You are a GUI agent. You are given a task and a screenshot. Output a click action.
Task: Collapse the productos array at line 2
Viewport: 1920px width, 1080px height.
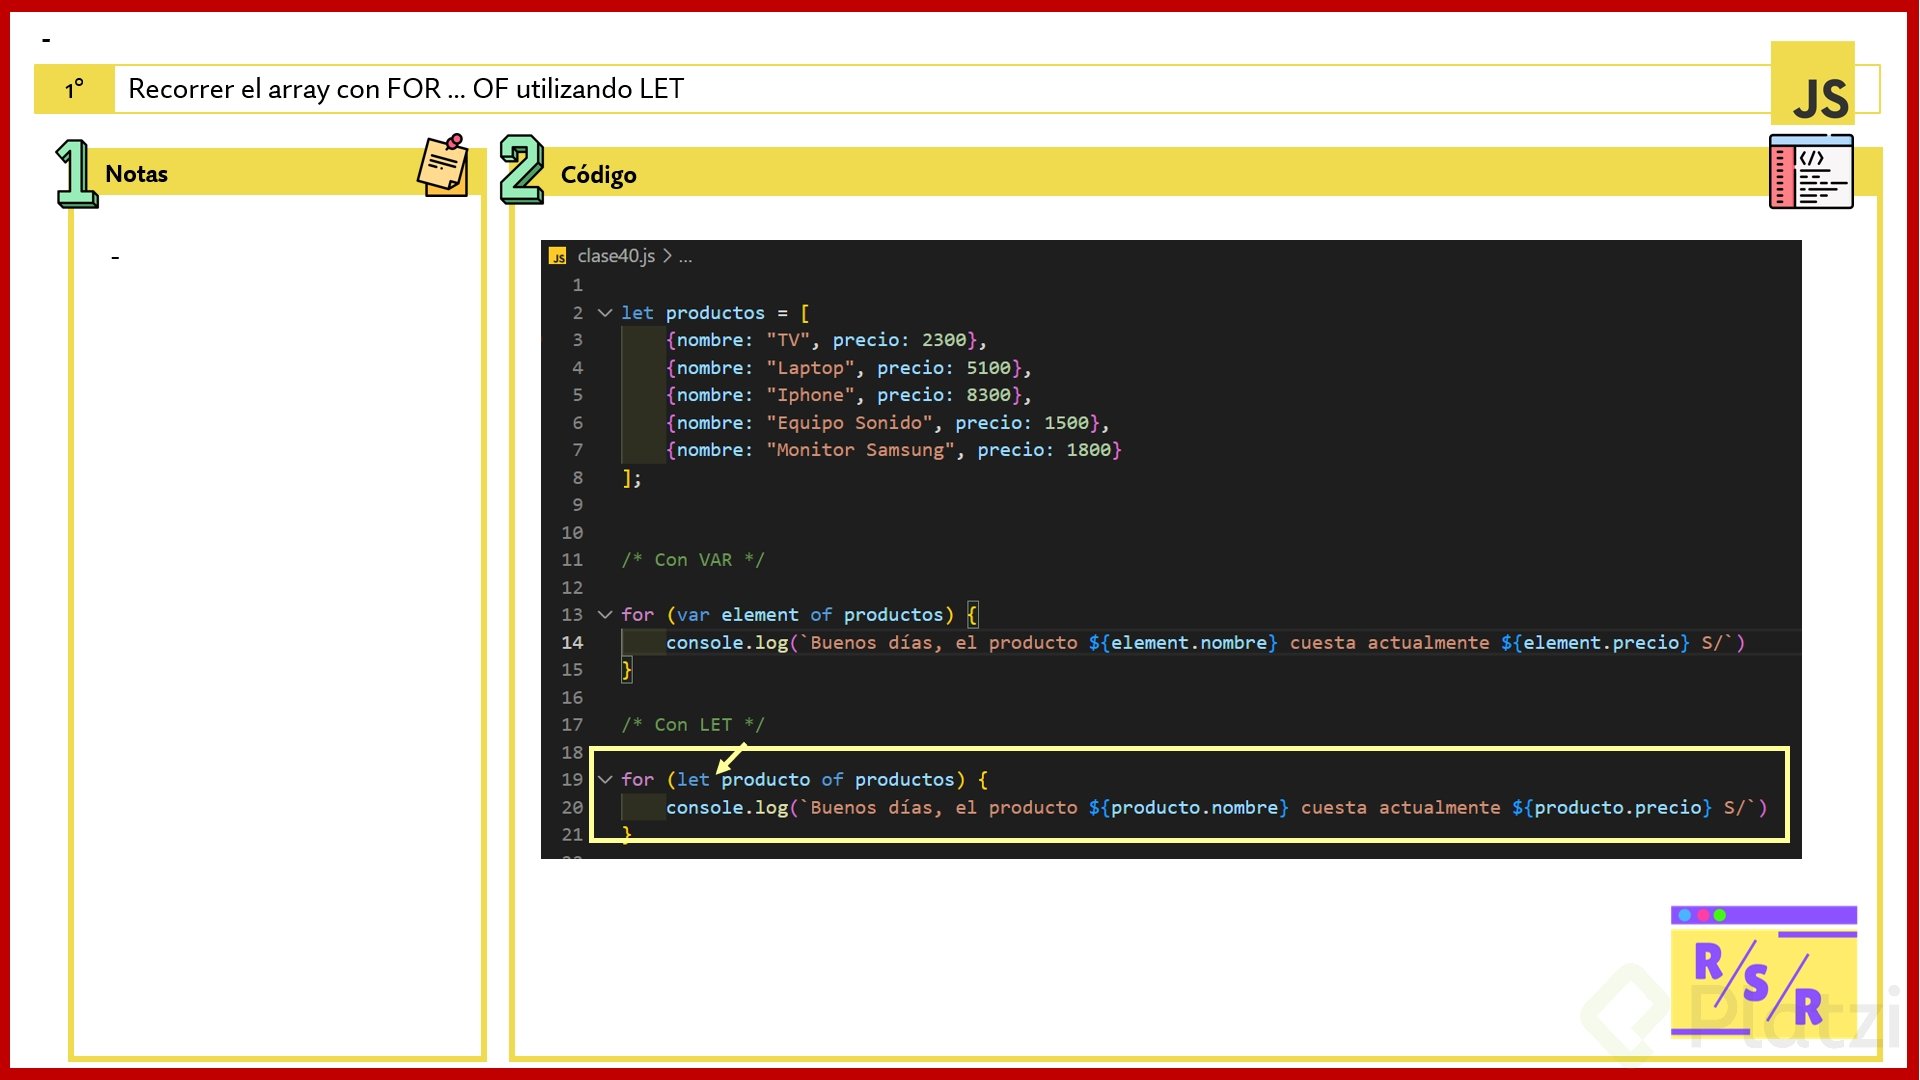tap(605, 313)
